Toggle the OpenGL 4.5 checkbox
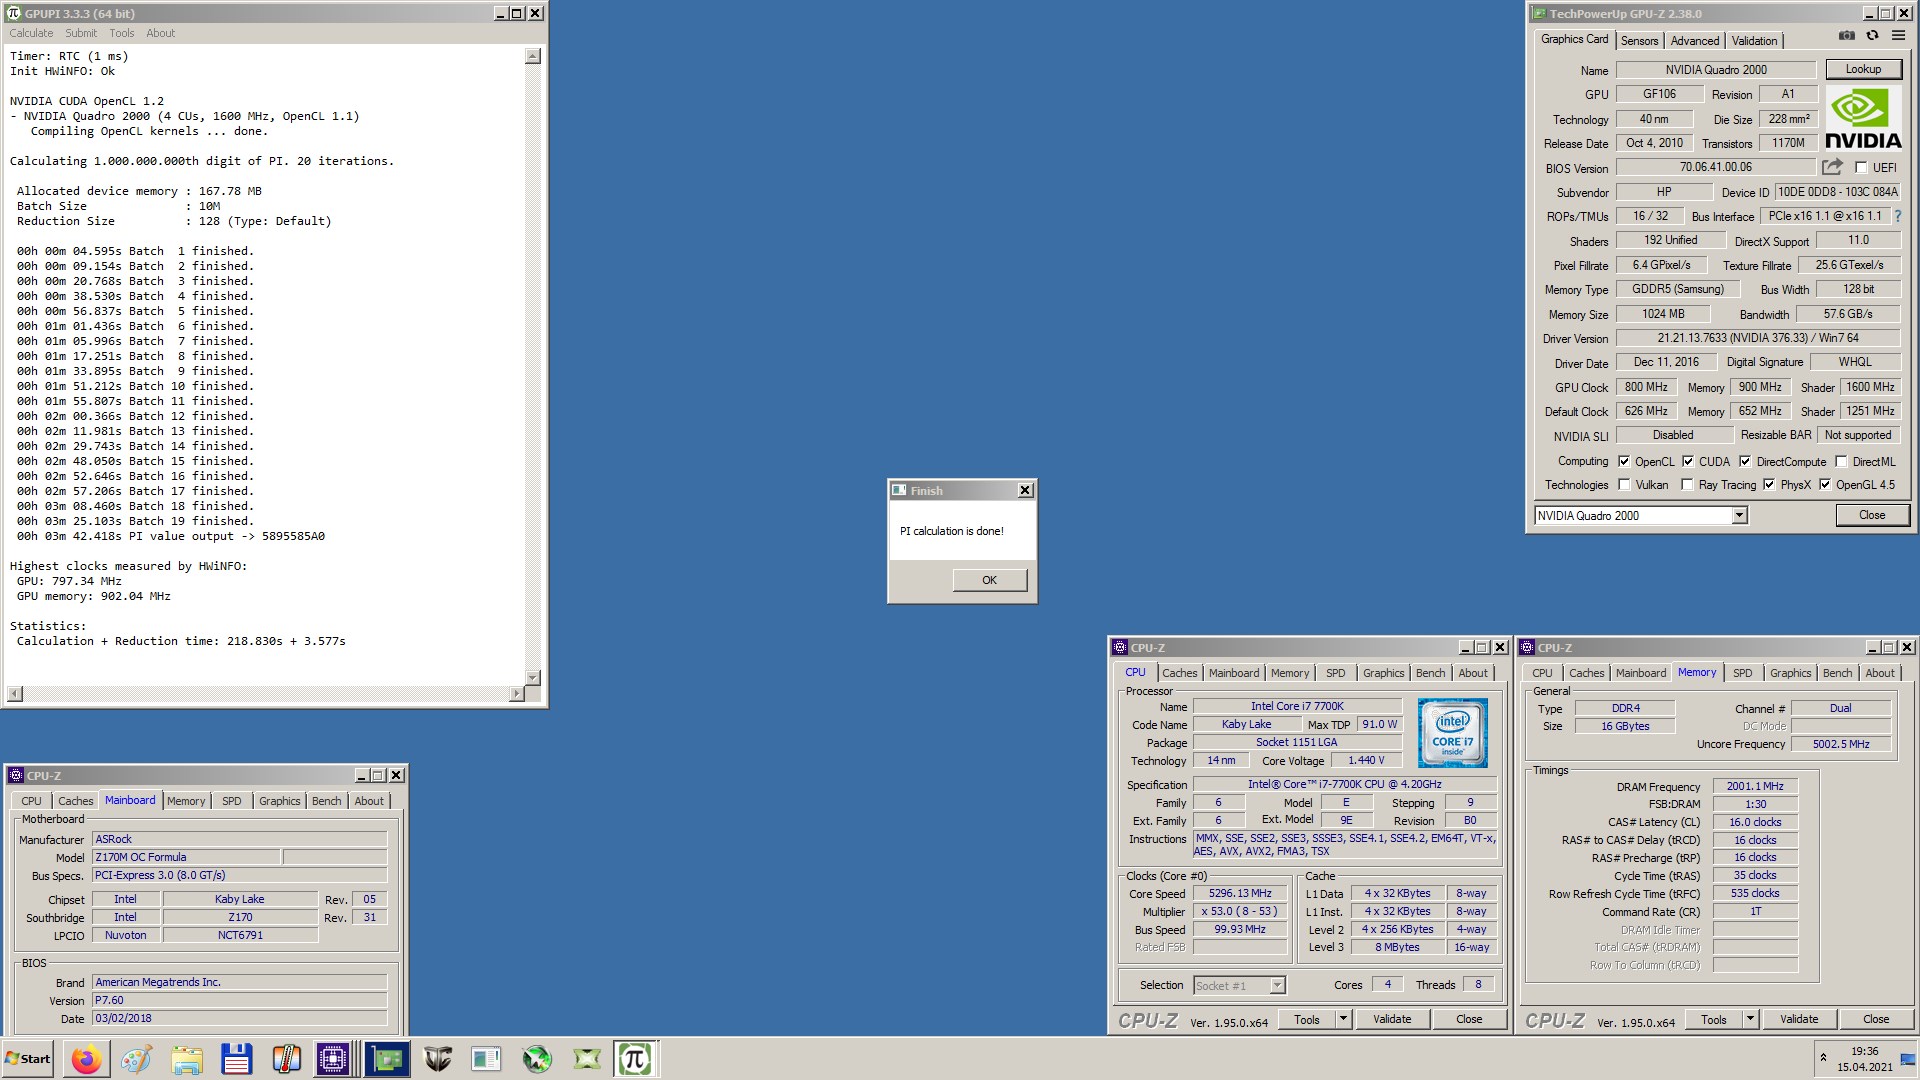 [x=1825, y=485]
